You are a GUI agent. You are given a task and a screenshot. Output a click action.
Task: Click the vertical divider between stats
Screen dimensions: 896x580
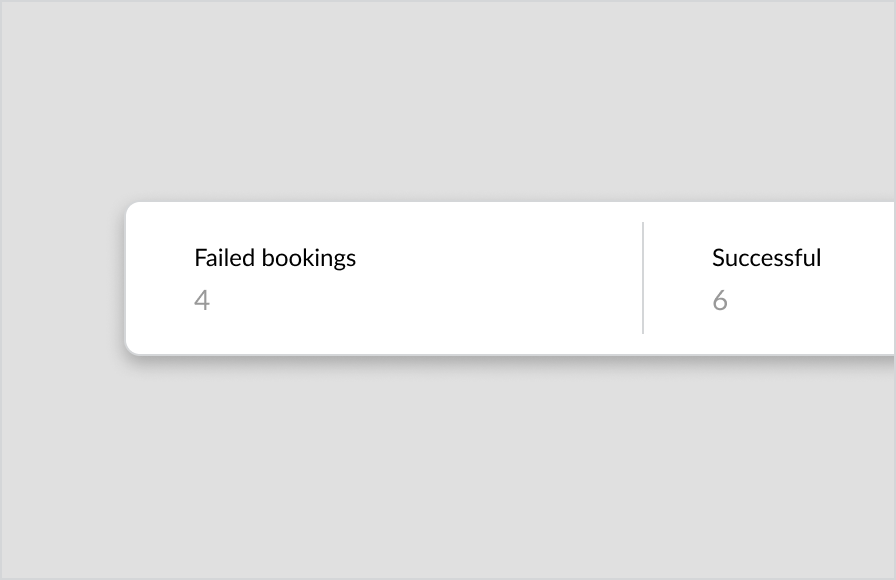[x=643, y=278]
